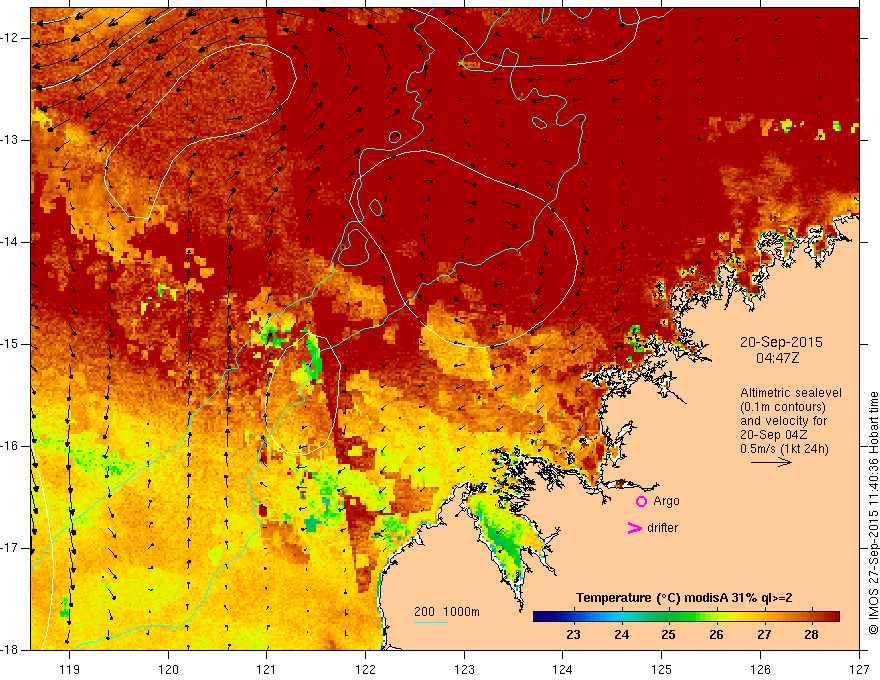
Task: Click the latitude axis label '-16'
Action: tap(10, 446)
